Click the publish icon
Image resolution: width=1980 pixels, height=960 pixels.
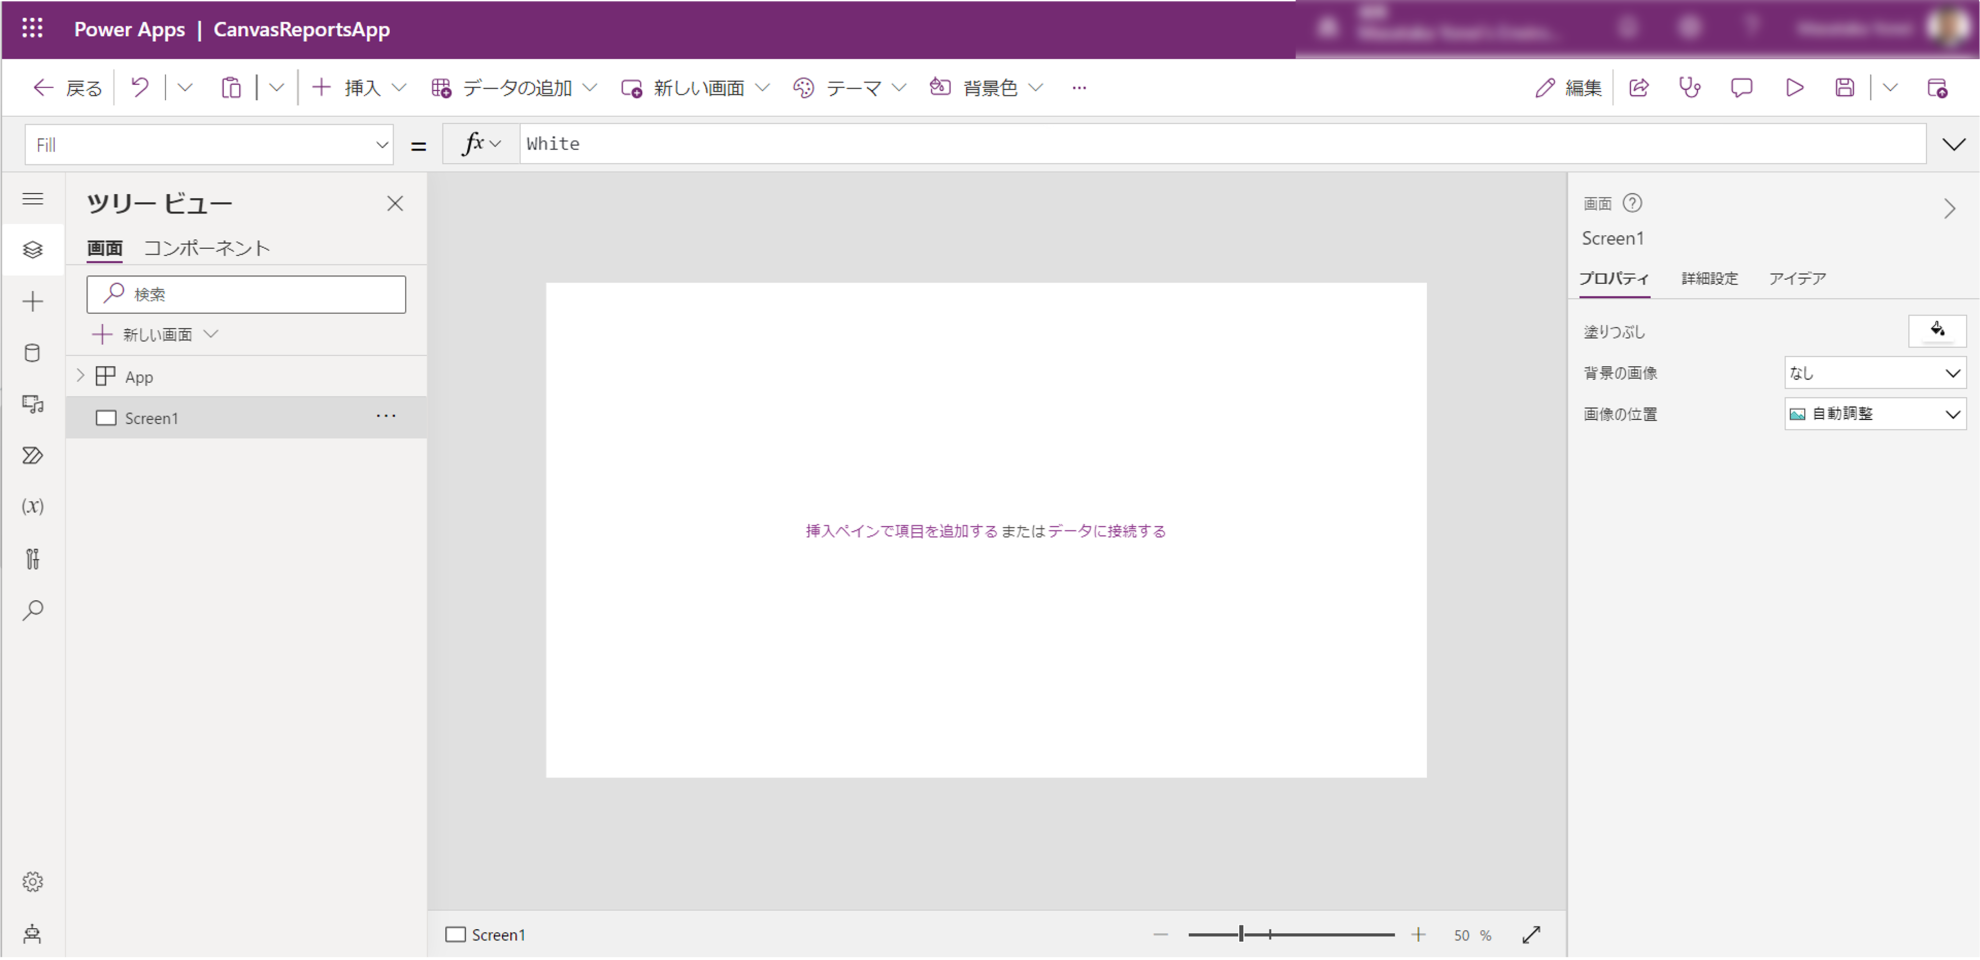[1937, 88]
